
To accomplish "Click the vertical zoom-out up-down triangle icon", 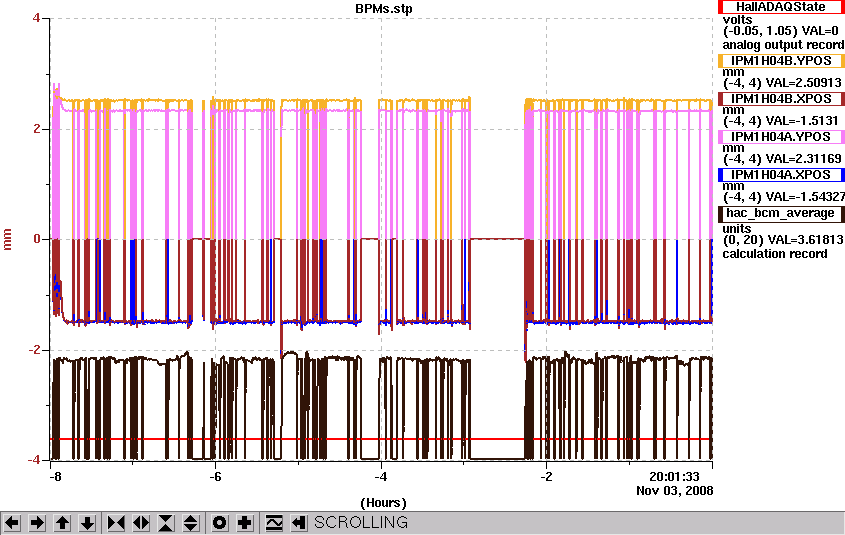I will (x=191, y=523).
